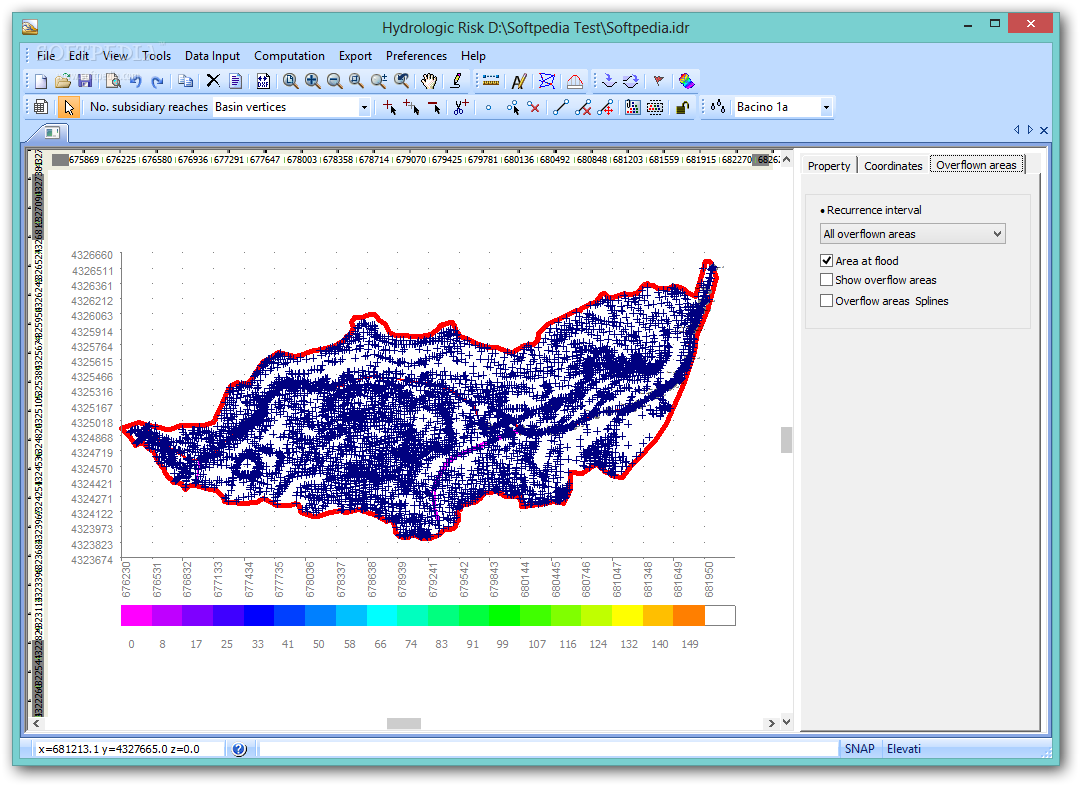The width and height of the screenshot is (1080, 786).
Task: Copy the selection with the copy icon
Action: 185,81
